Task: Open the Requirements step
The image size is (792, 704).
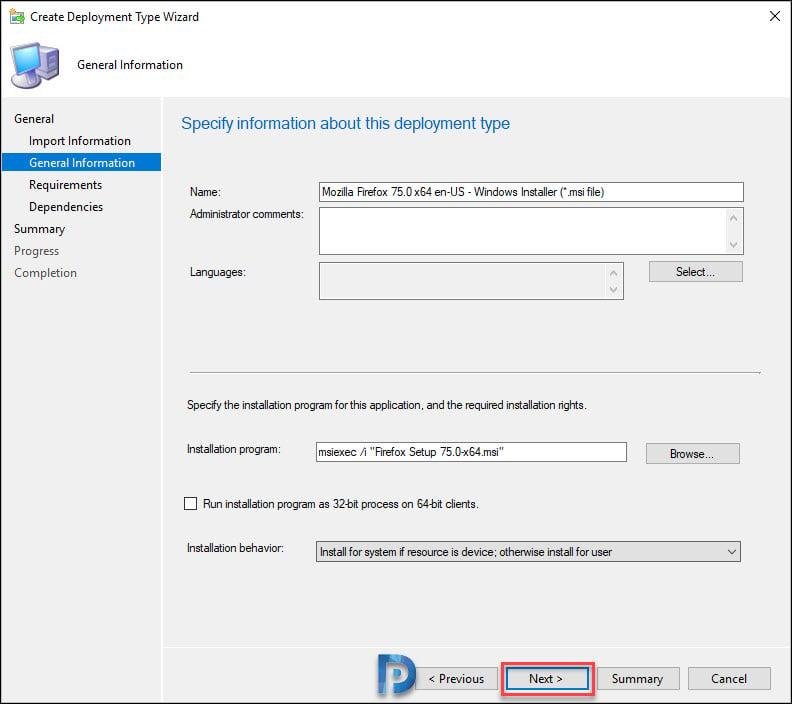Action: (x=65, y=185)
